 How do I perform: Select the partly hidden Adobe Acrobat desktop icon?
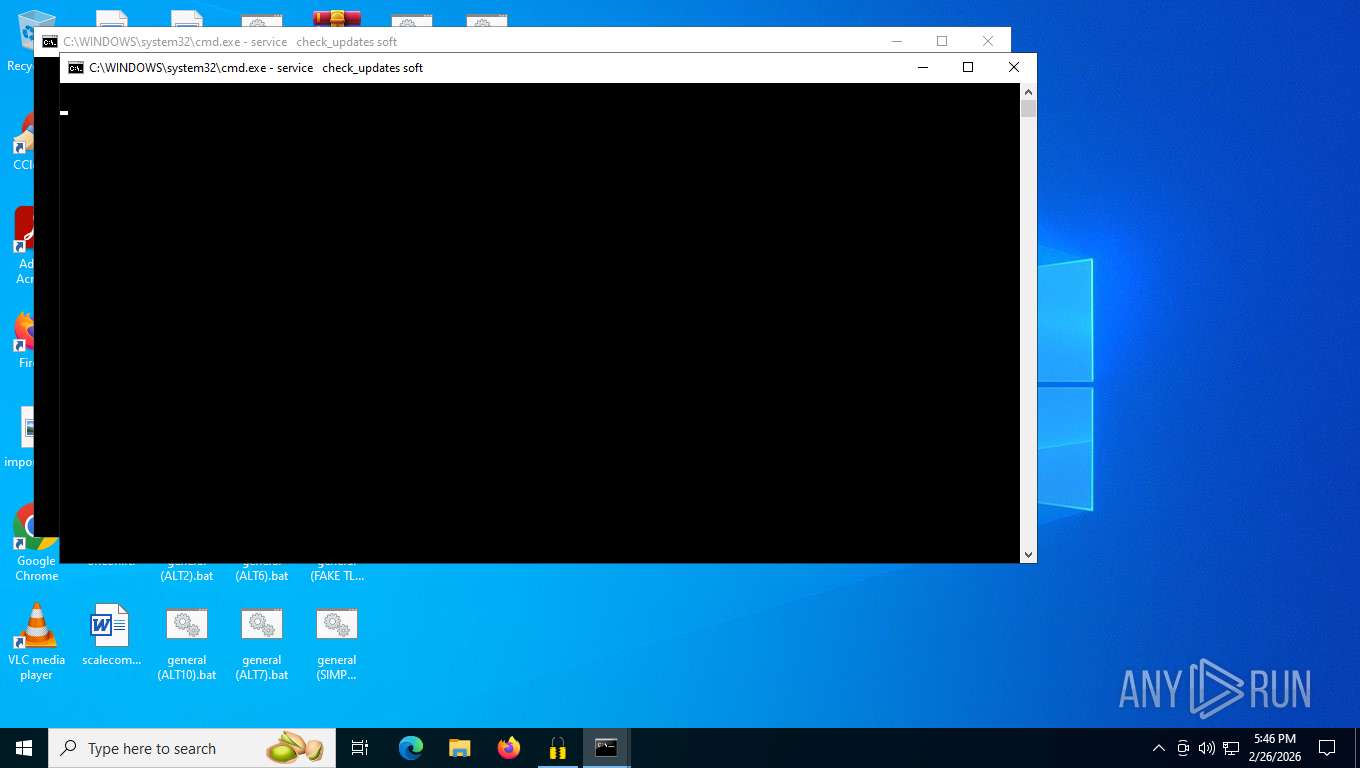click(24, 246)
